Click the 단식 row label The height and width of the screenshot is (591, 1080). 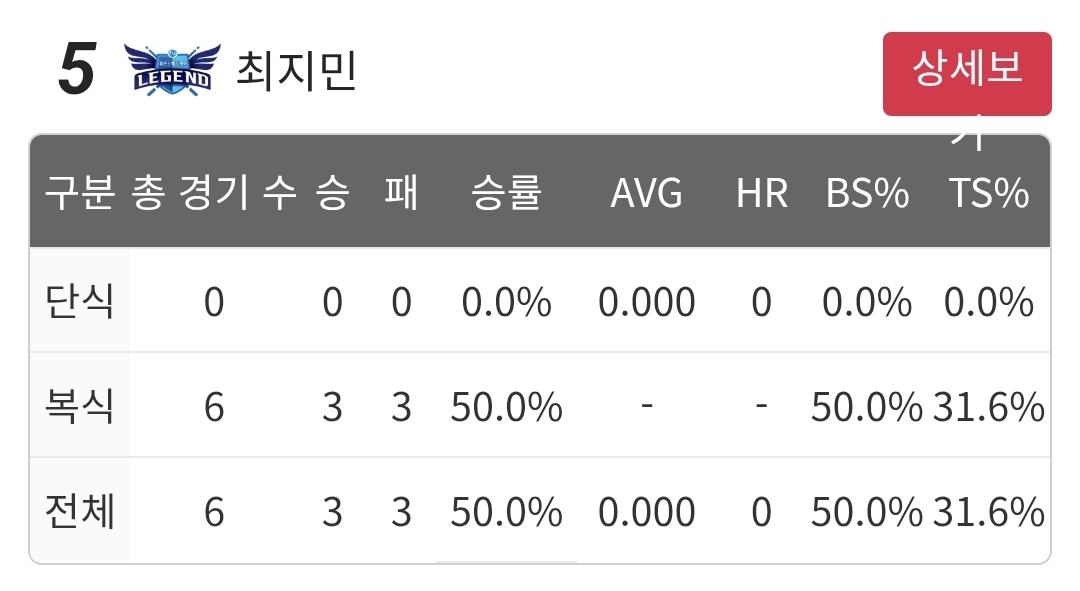(x=79, y=300)
